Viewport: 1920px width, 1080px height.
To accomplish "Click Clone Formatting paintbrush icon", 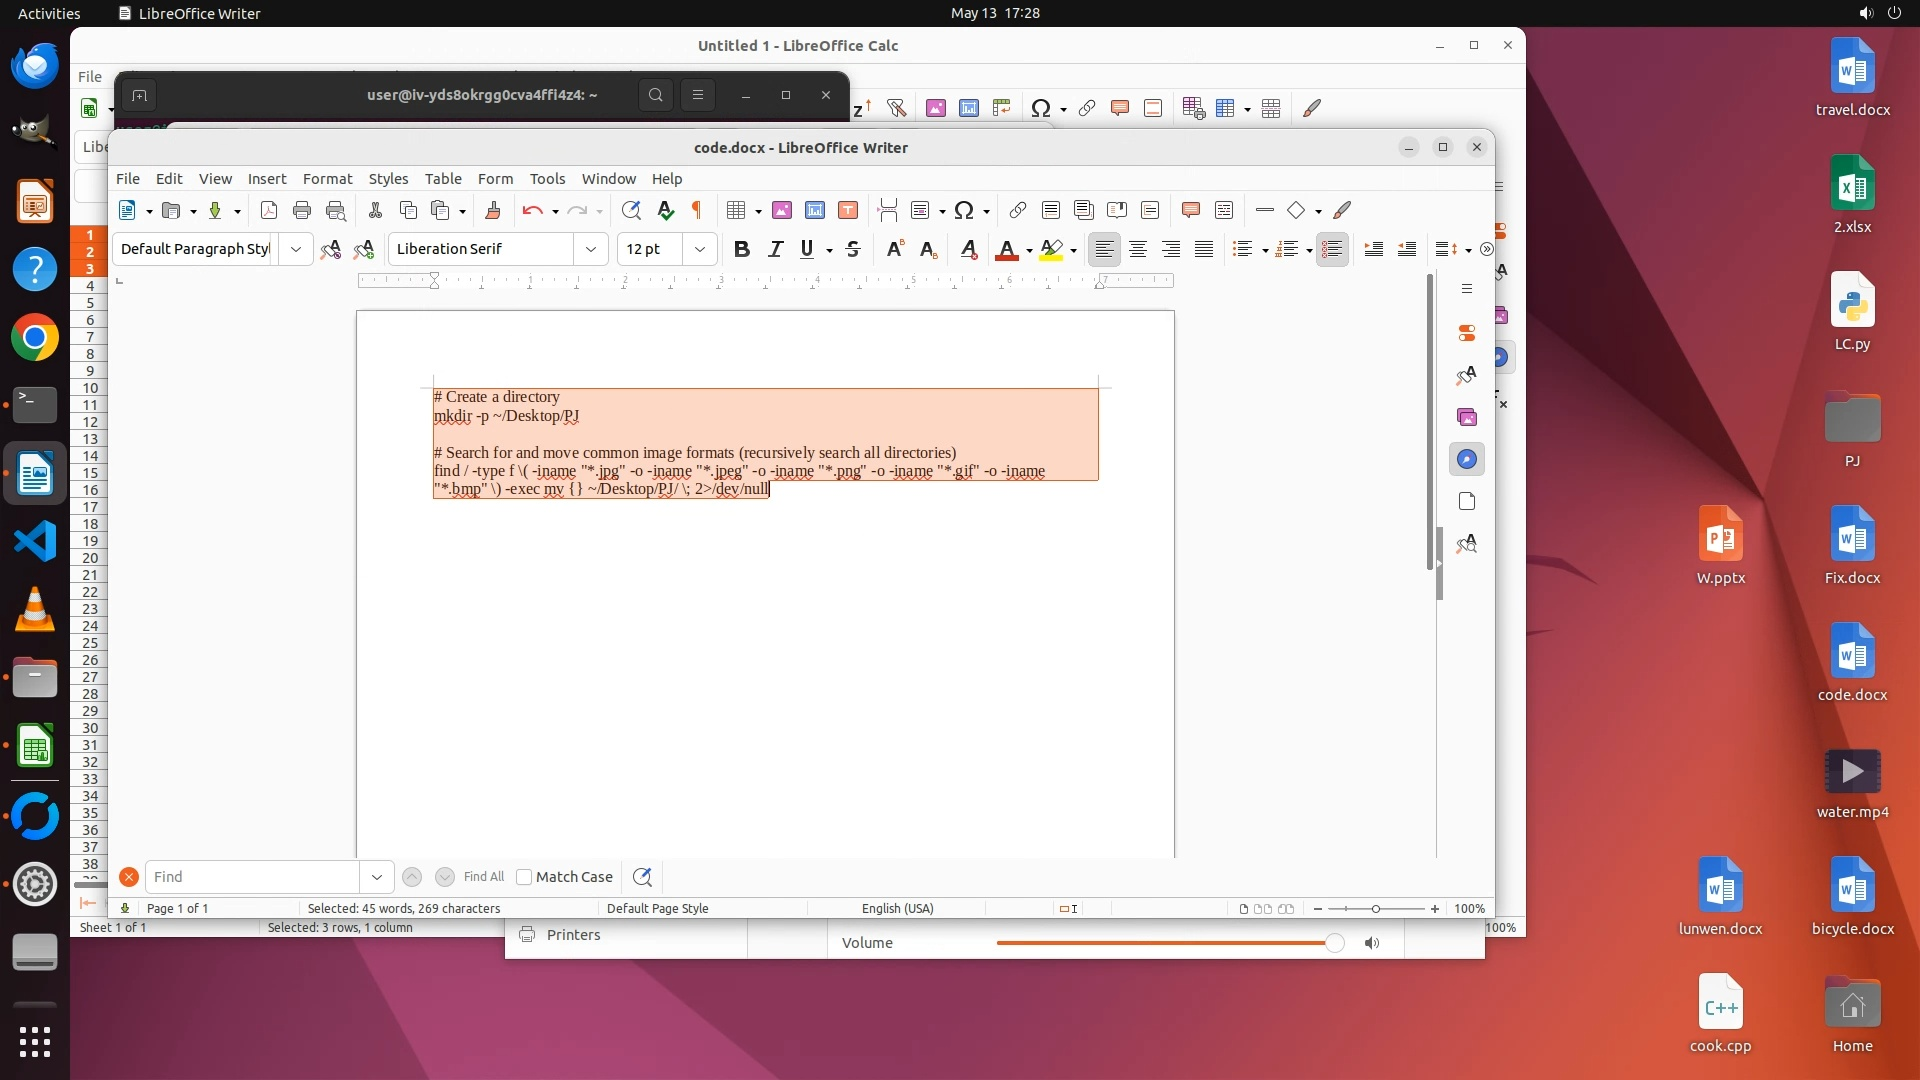I will point(492,210).
